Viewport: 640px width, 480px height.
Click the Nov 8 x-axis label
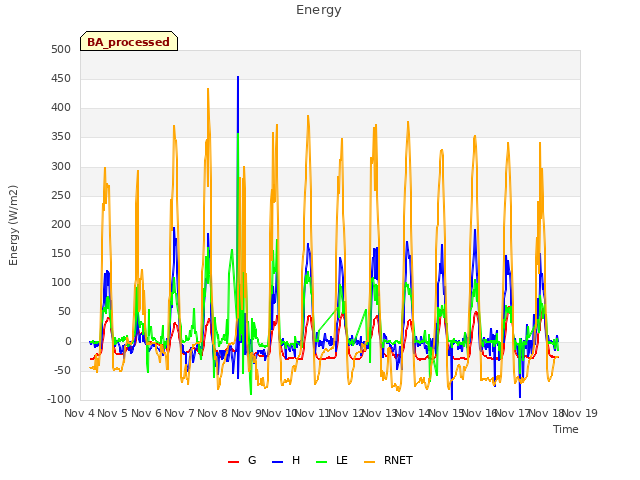tap(213, 413)
